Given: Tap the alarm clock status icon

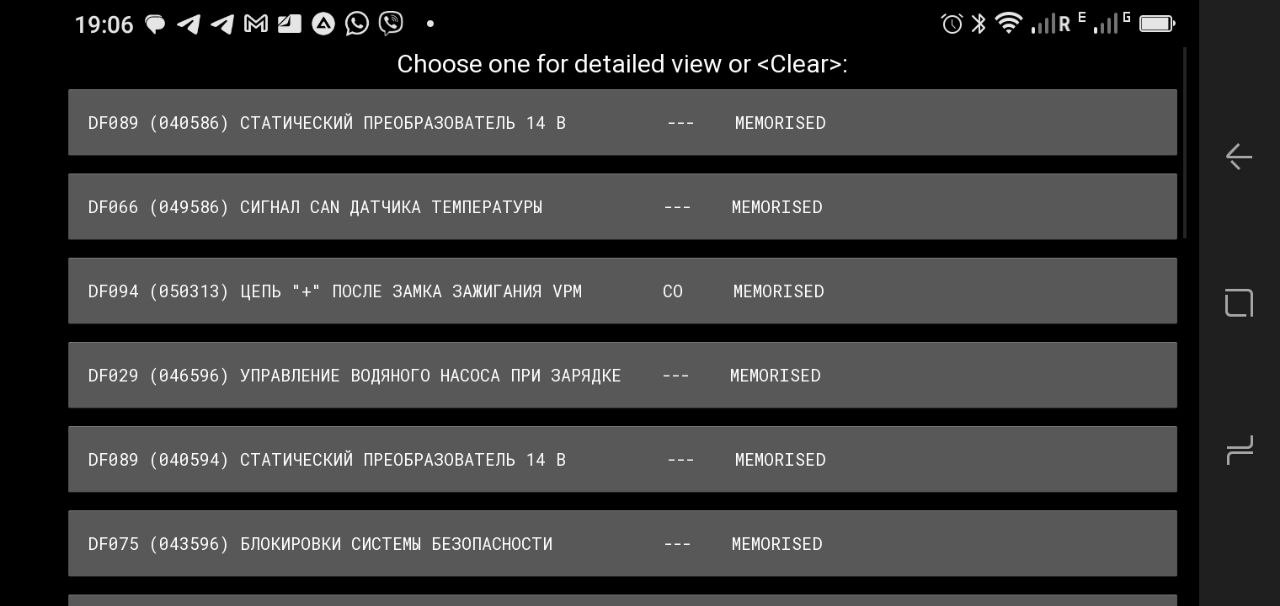Looking at the screenshot, I should point(952,23).
